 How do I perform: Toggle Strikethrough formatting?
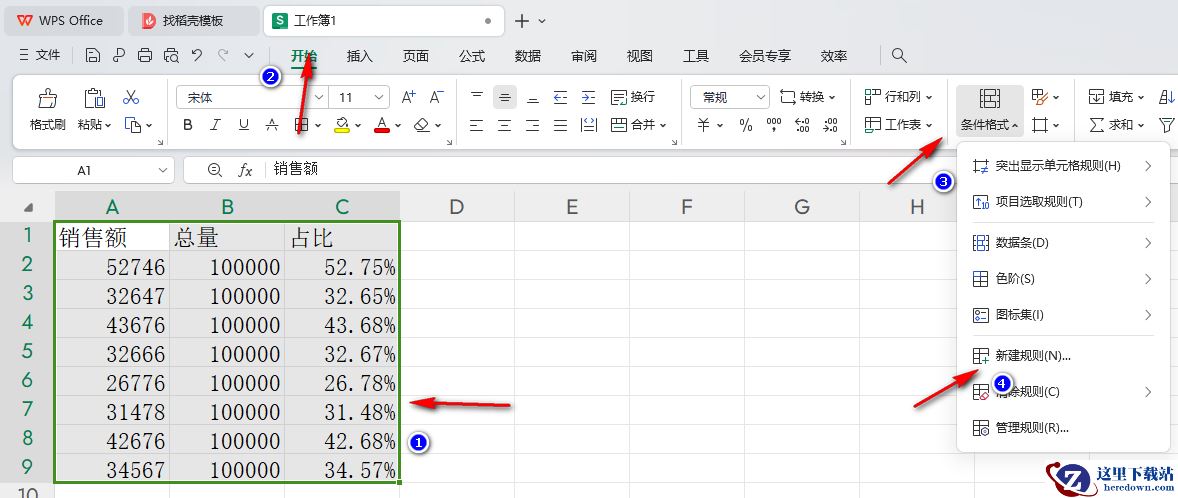coord(272,125)
